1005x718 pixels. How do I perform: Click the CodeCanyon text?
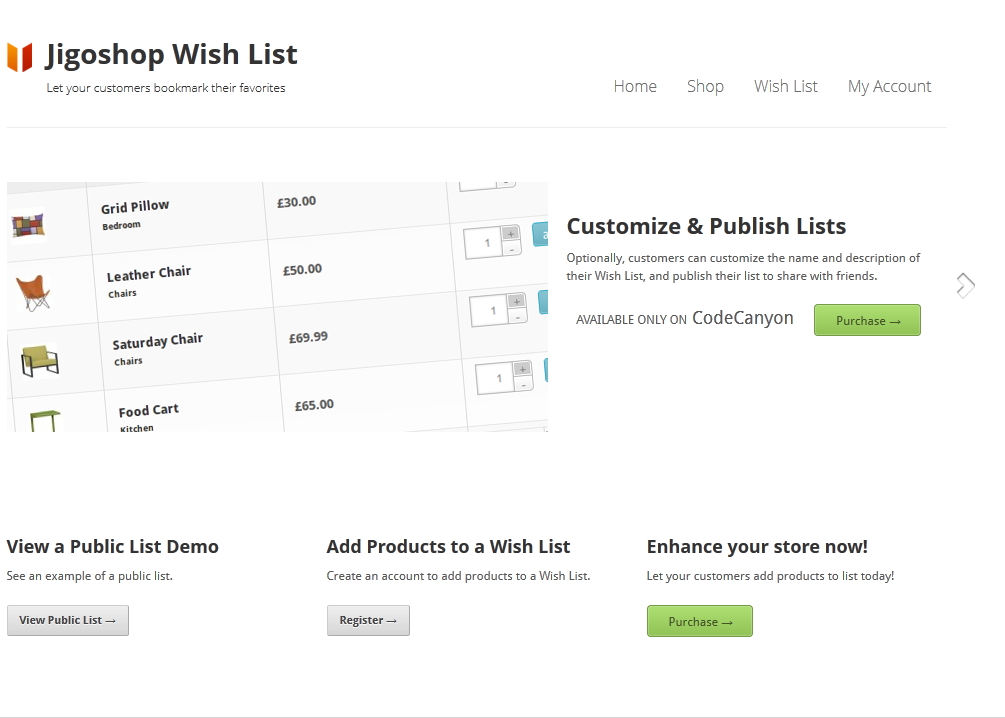point(742,318)
